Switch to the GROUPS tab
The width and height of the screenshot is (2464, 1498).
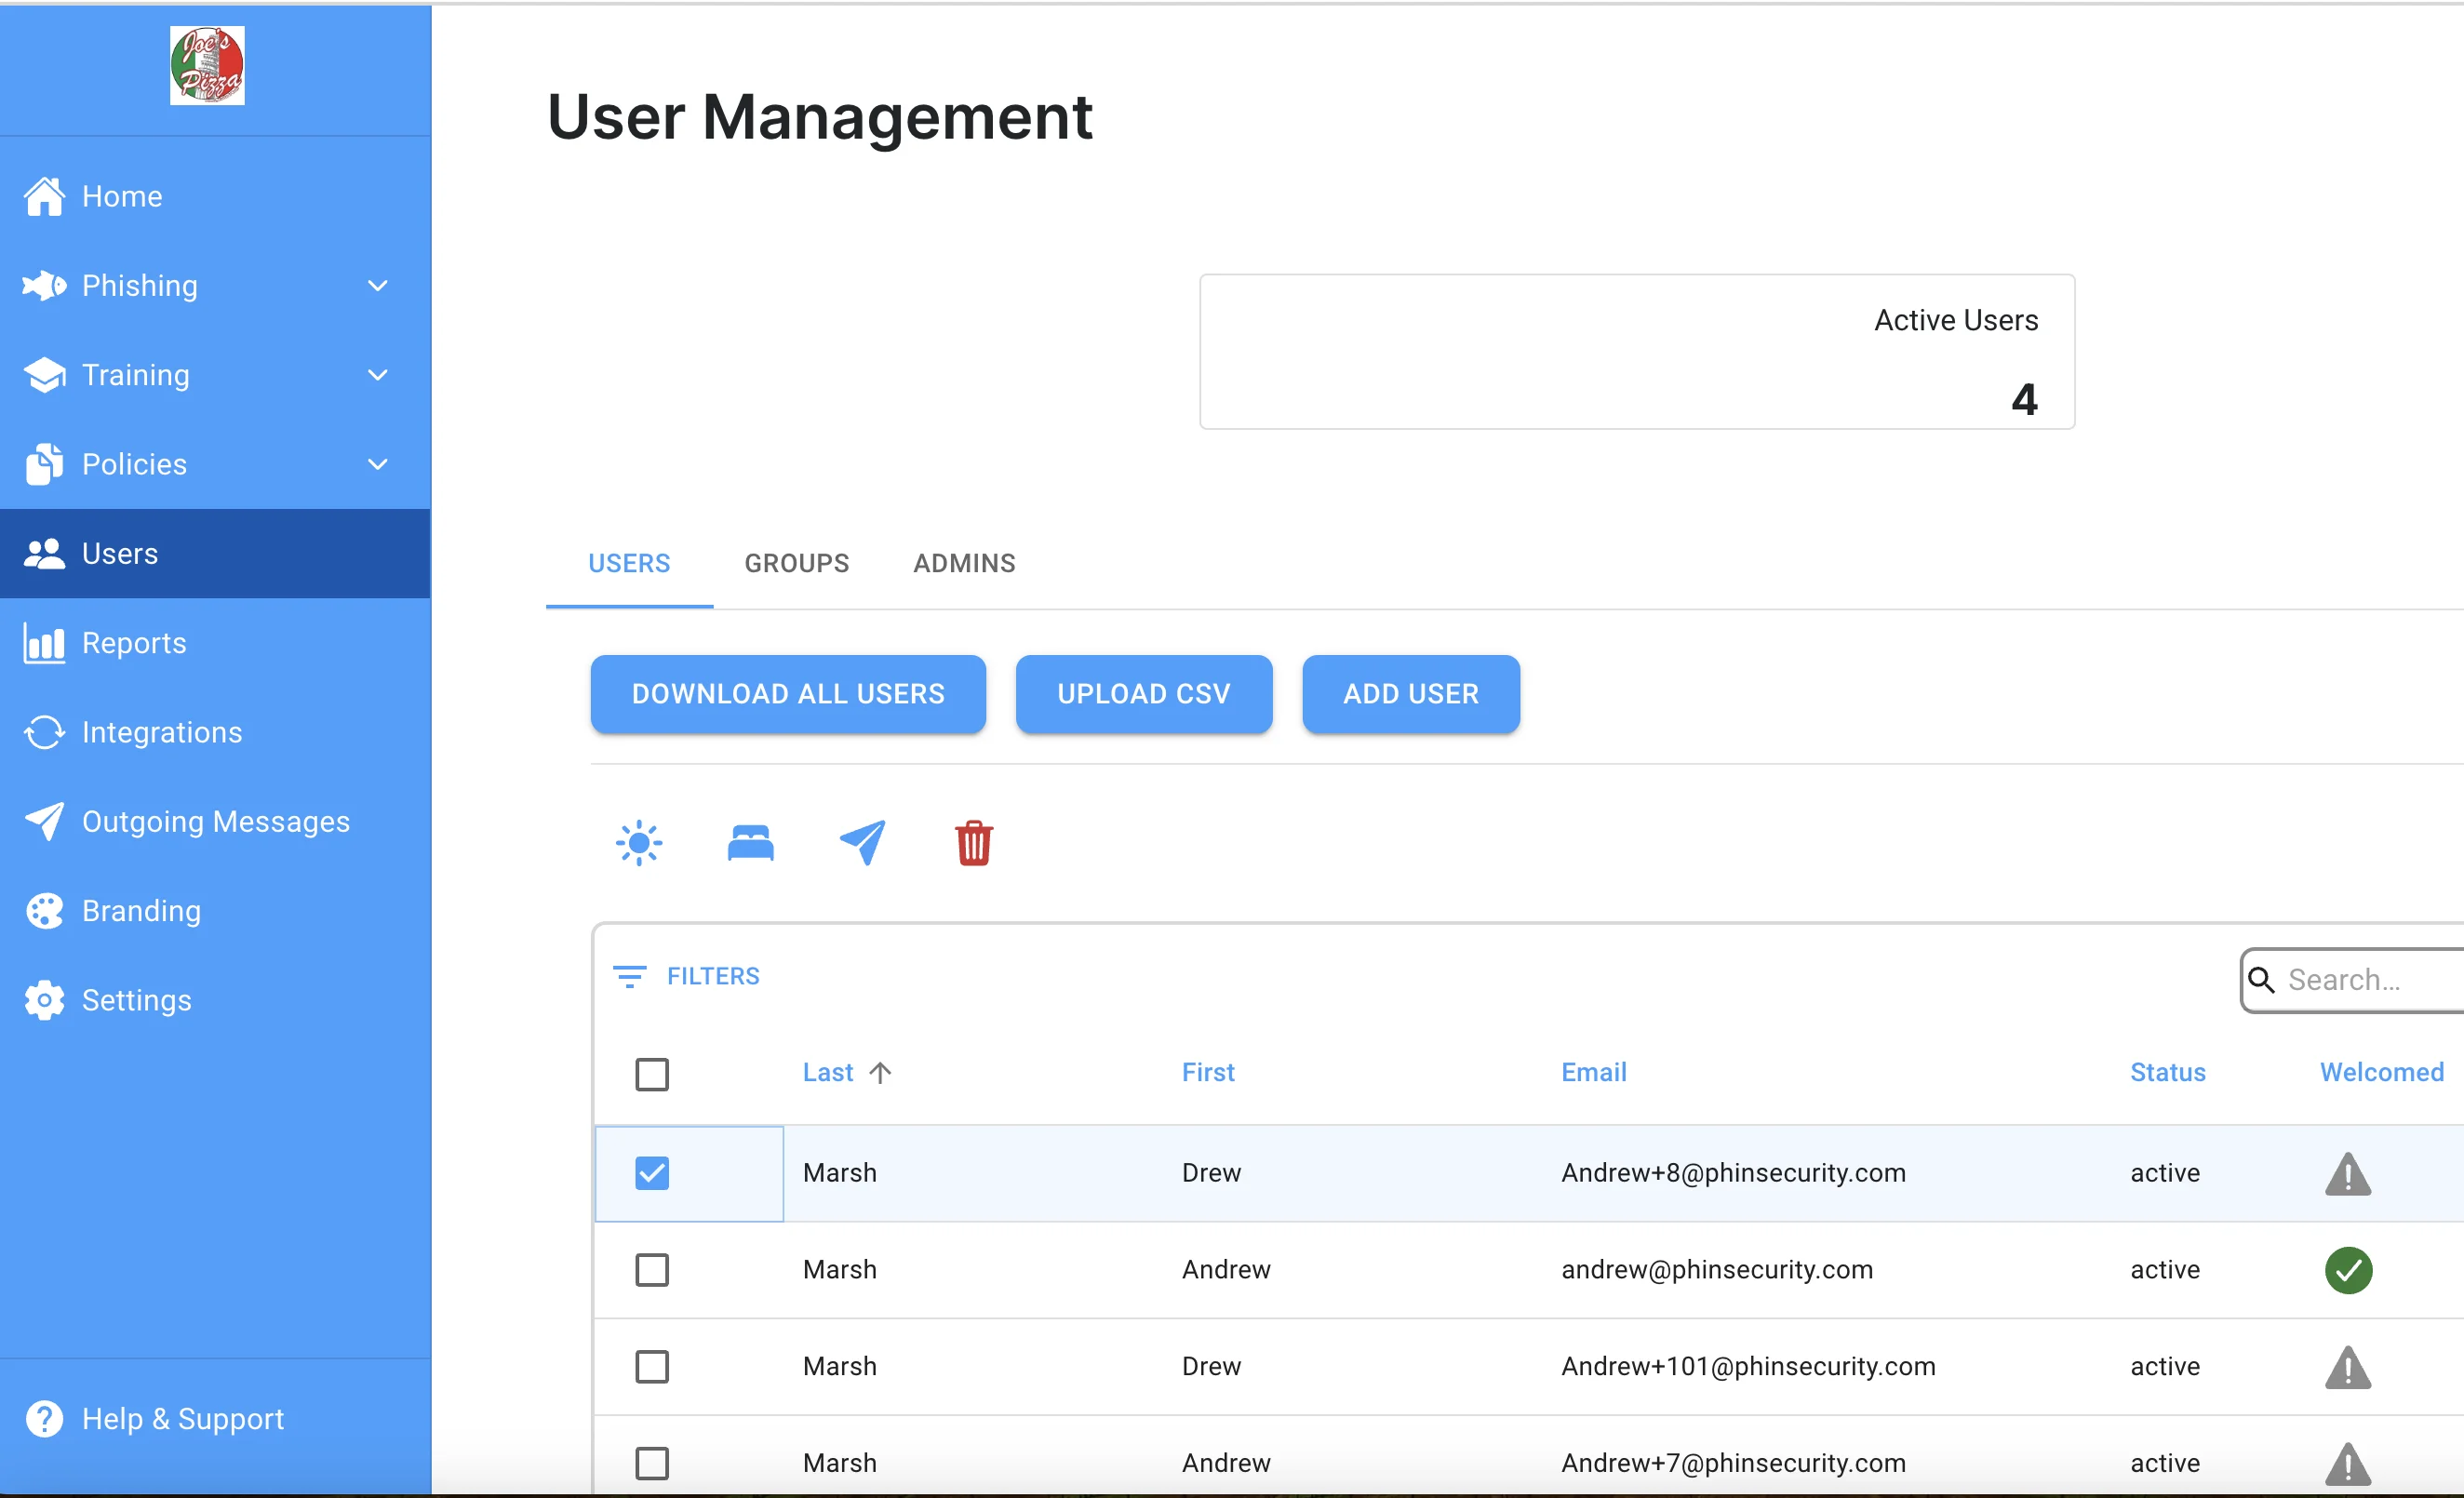(x=796, y=563)
